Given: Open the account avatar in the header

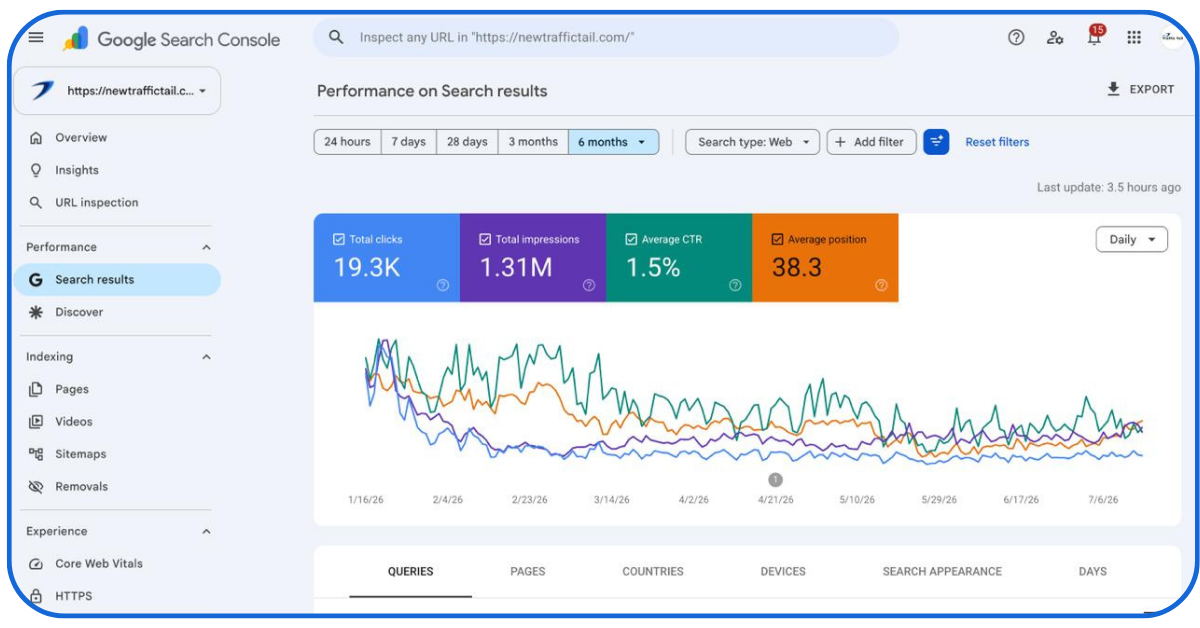Looking at the screenshot, I should tap(1172, 37).
